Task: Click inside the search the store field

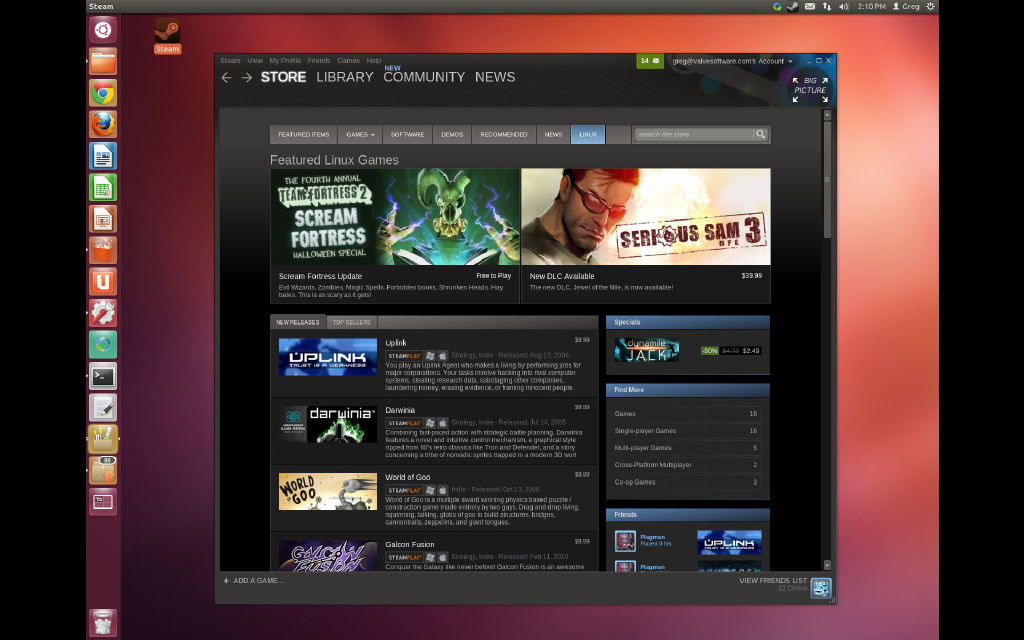Action: click(x=694, y=135)
